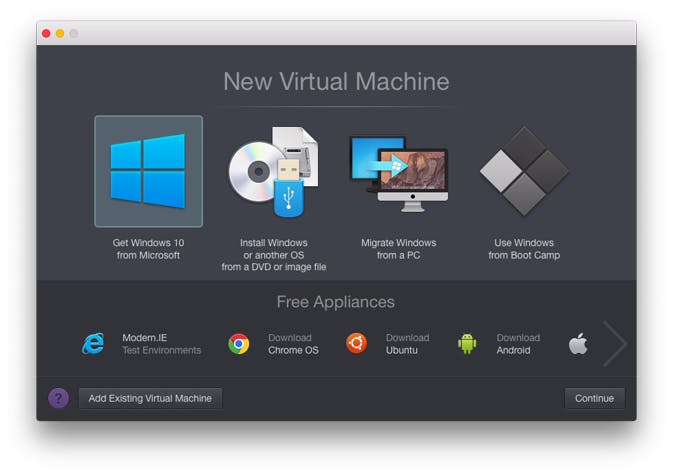674x475 pixels.
Task: Click the Ubuntu logo icon
Action: click(356, 343)
